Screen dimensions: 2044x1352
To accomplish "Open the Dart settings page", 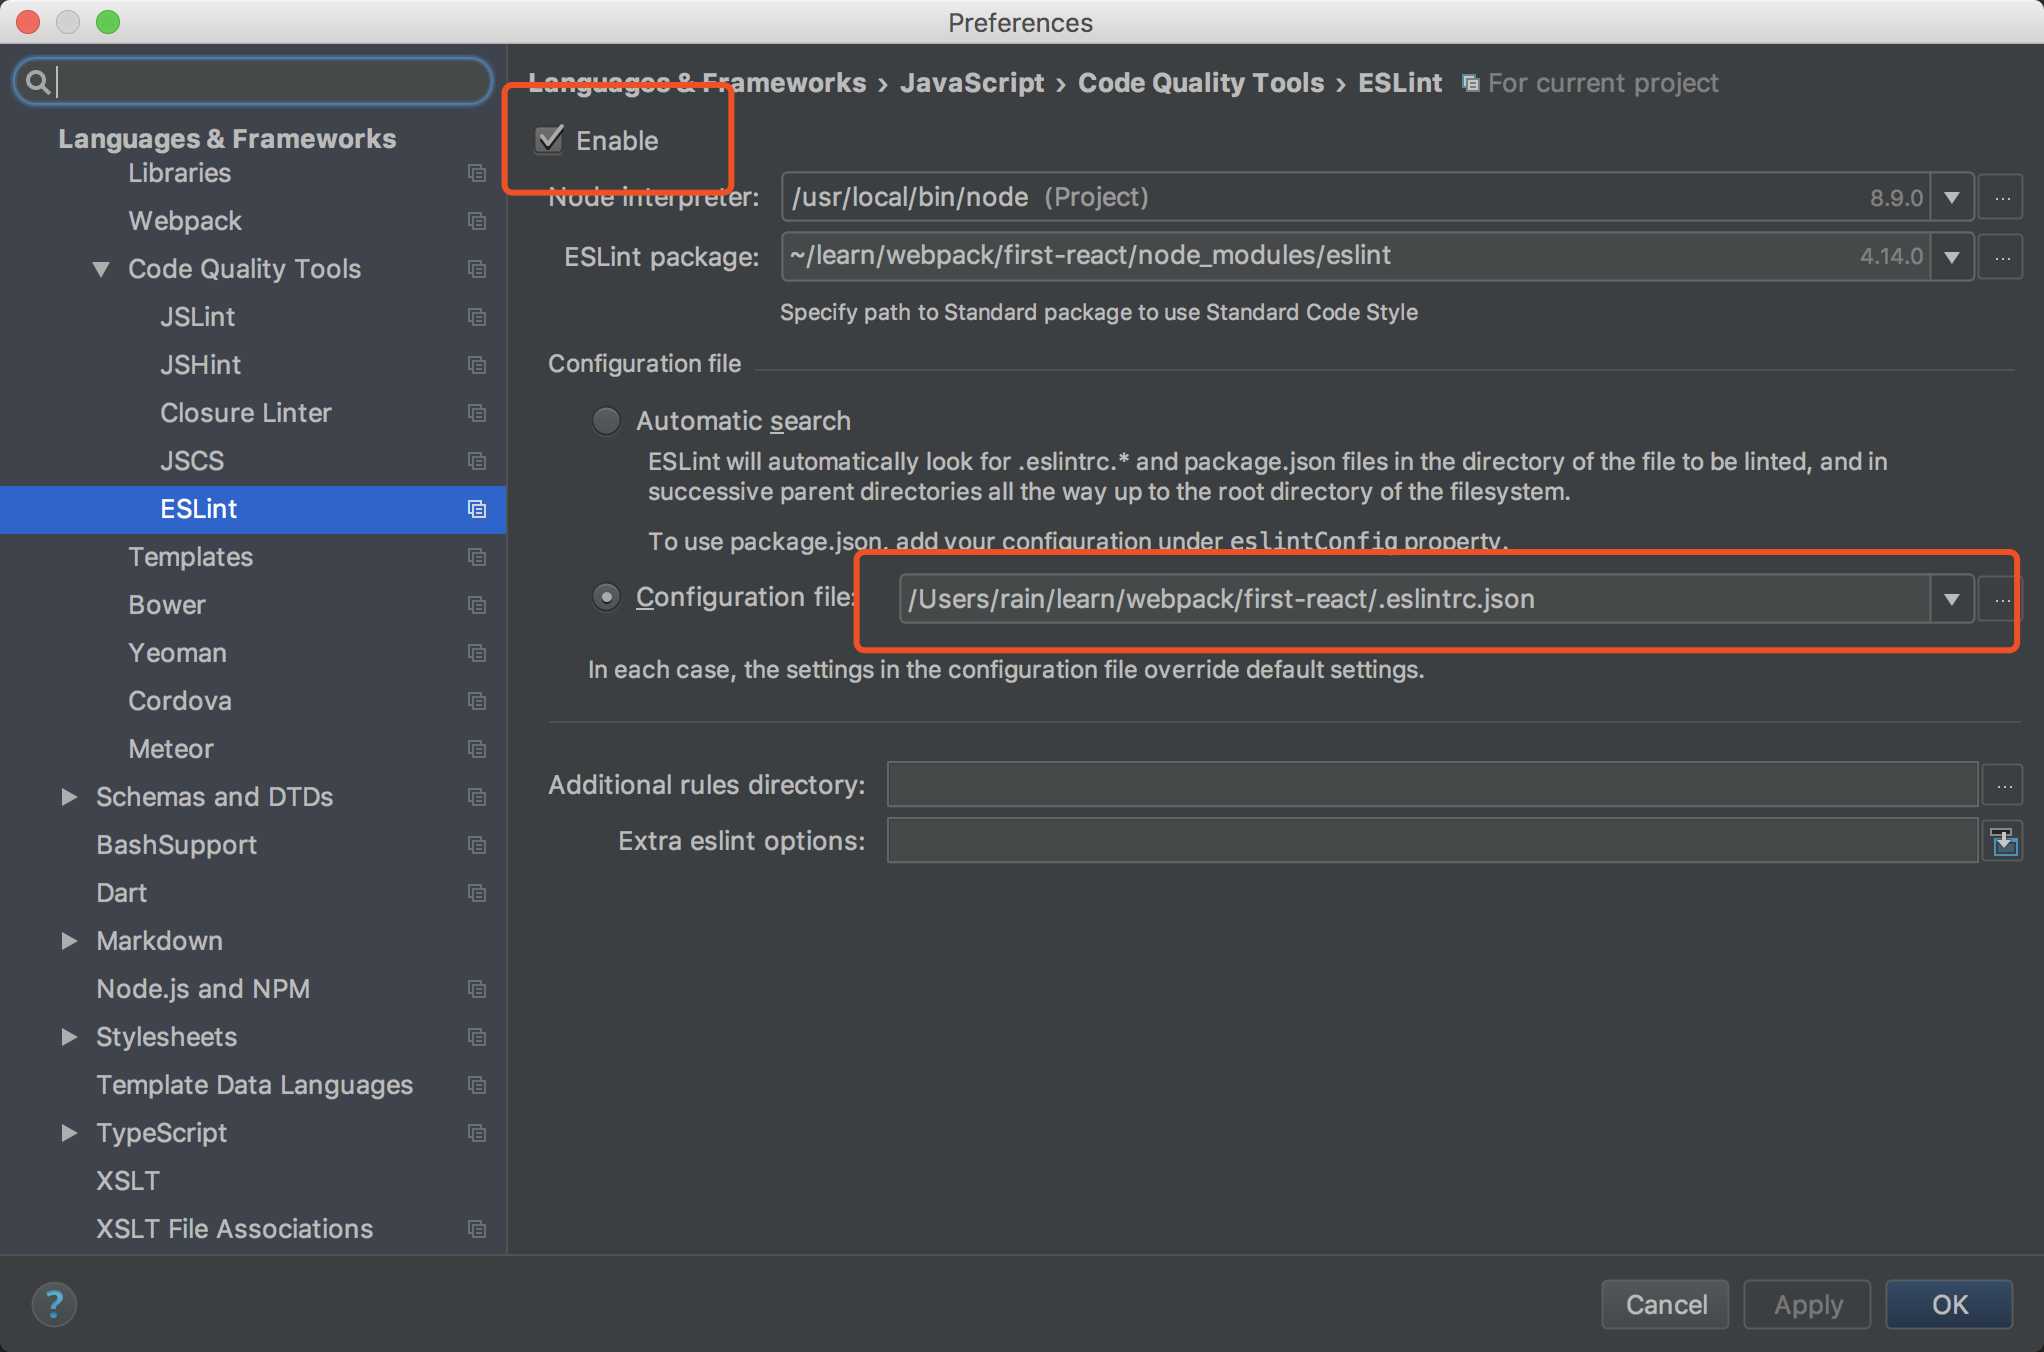I will [121, 893].
